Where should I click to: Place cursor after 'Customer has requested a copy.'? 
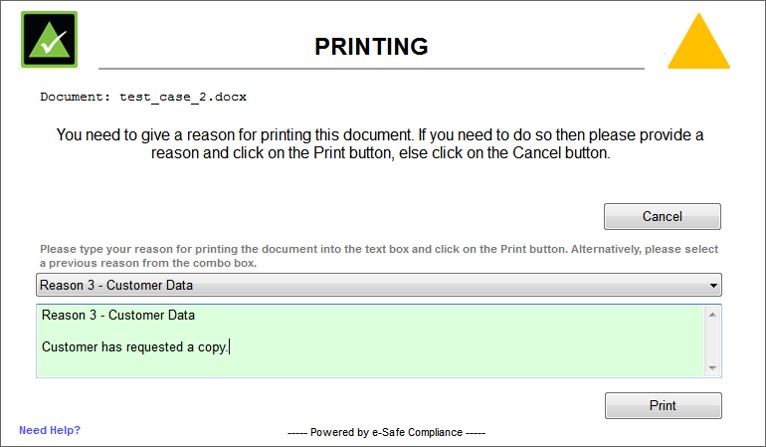click(229, 348)
